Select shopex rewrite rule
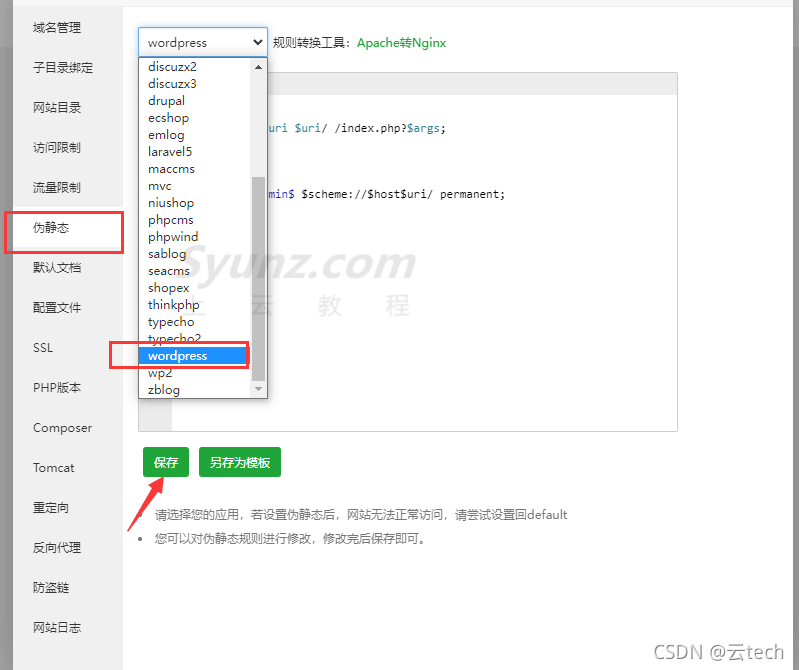Screen dimensions: 799x670 pos(195,287)
